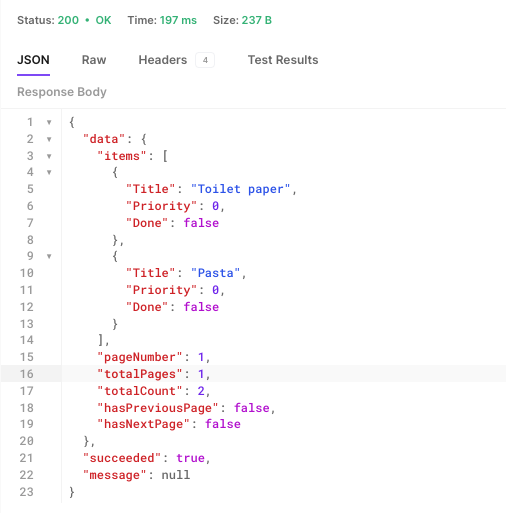Collapse the first item object on line 4
Viewport: 506px width, 513px height.
(x=49, y=172)
